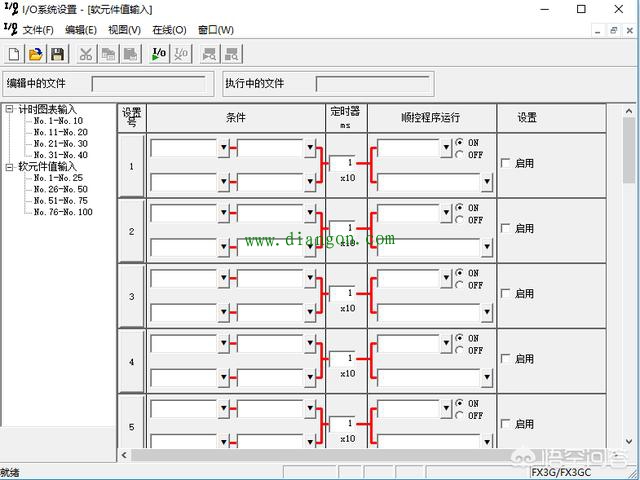
Task: Click the New file toolbar icon
Action: click(14, 54)
